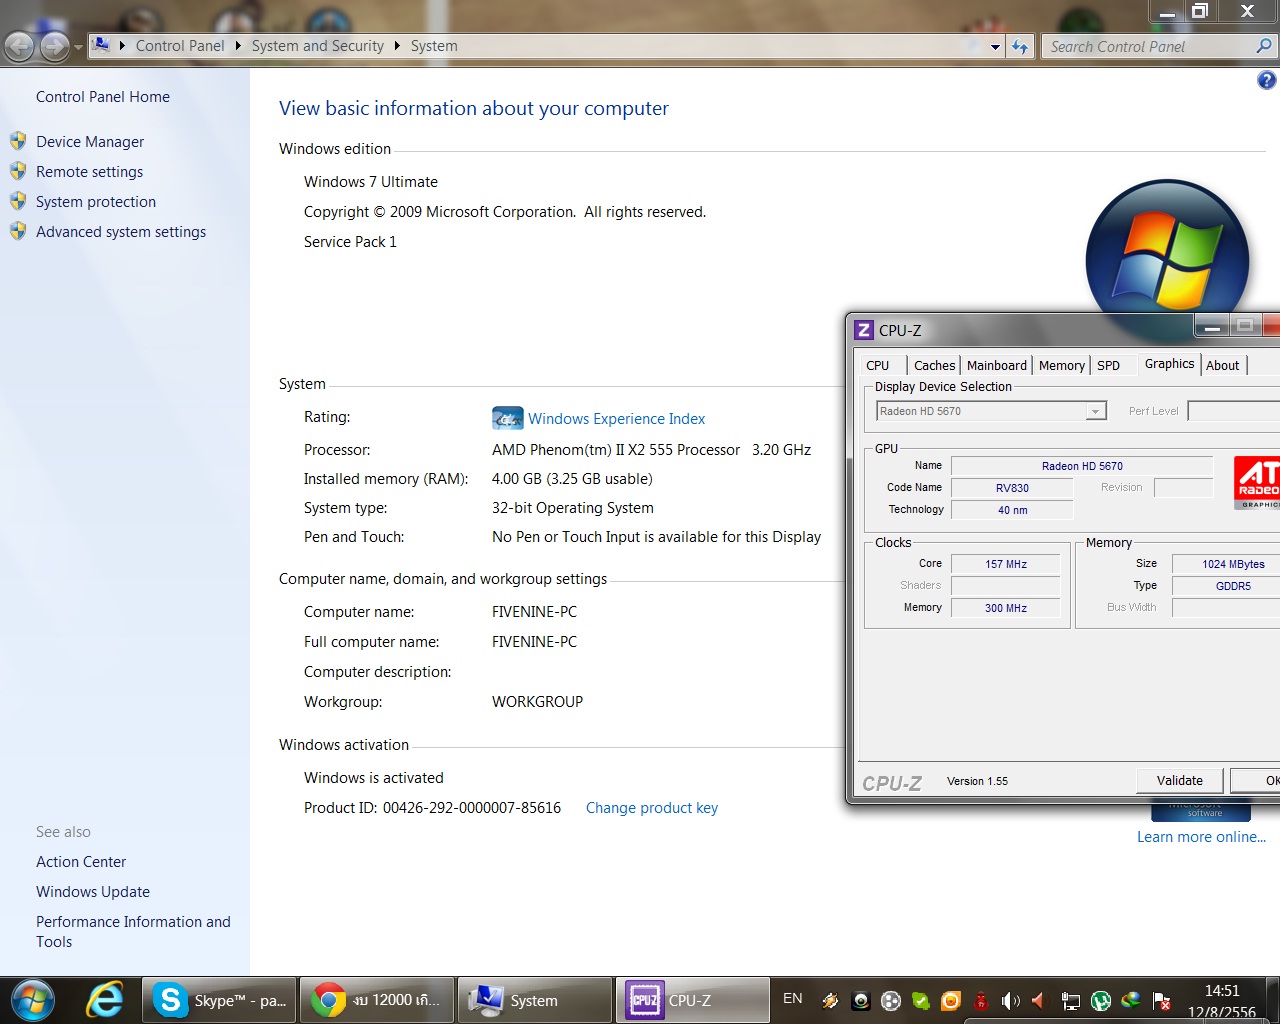Open Performance Information and Tools
Image resolution: width=1280 pixels, height=1024 pixels.
[133, 932]
